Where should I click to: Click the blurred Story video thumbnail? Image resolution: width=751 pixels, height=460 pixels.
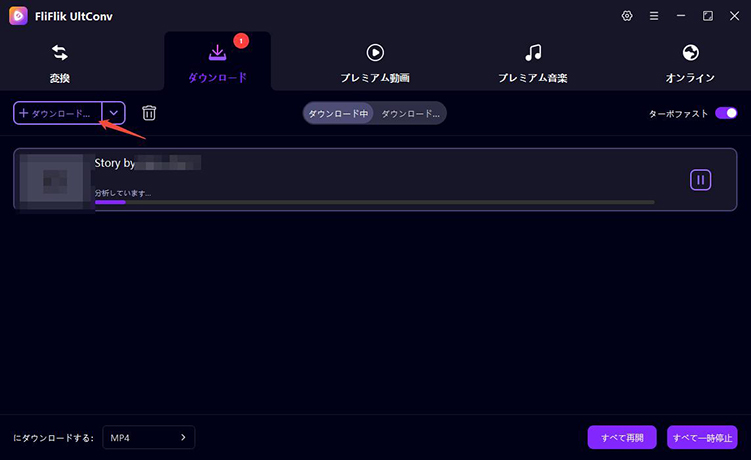pos(53,180)
